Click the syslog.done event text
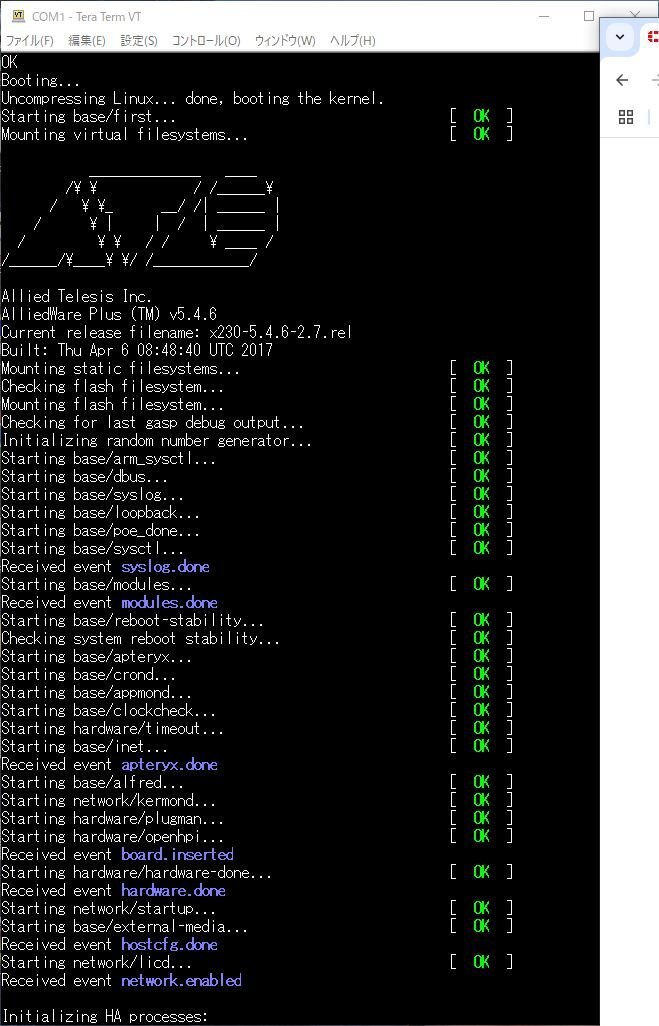Viewport: 659px width, 1026px height. [166, 567]
